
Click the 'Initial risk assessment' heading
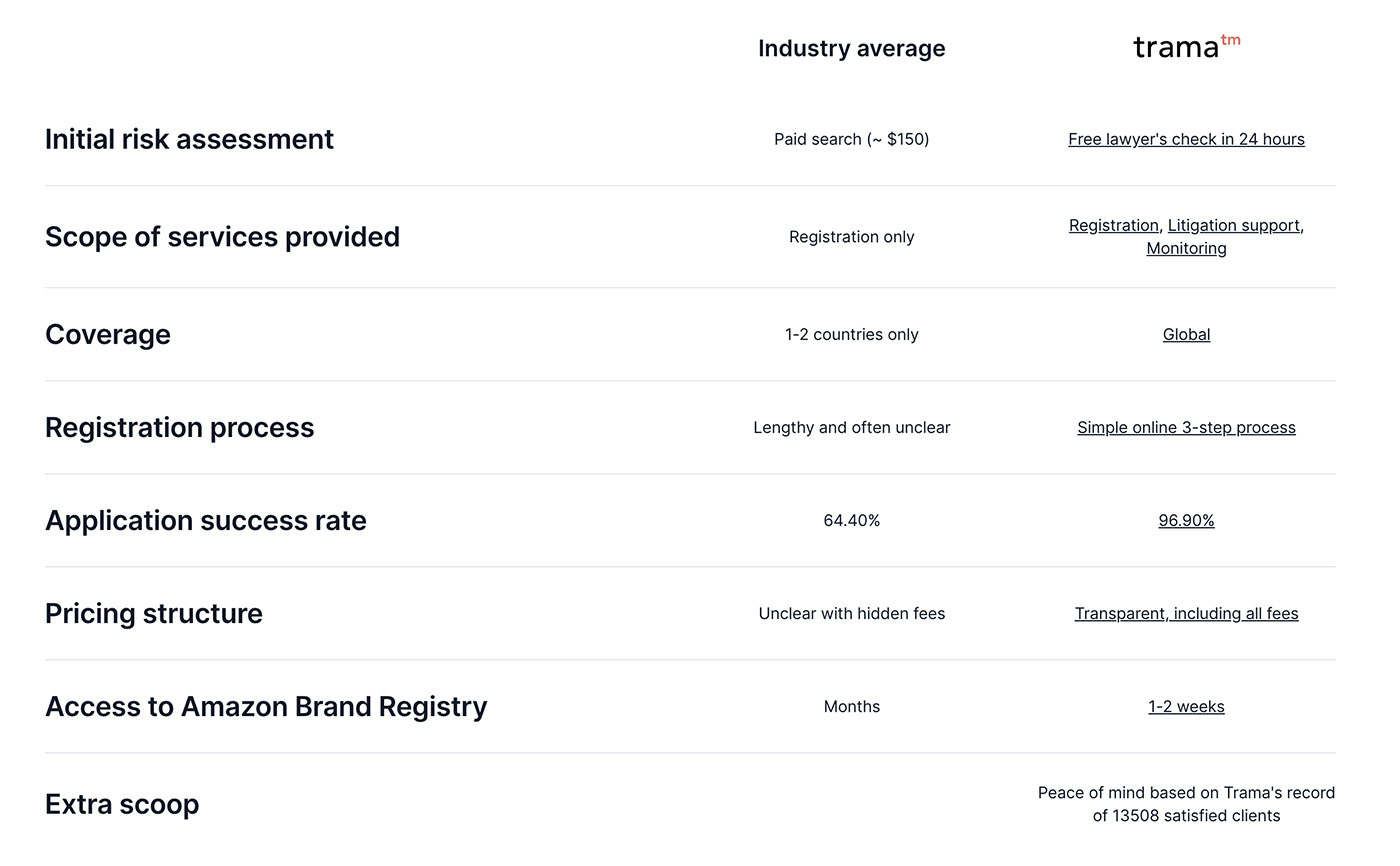[x=189, y=139]
